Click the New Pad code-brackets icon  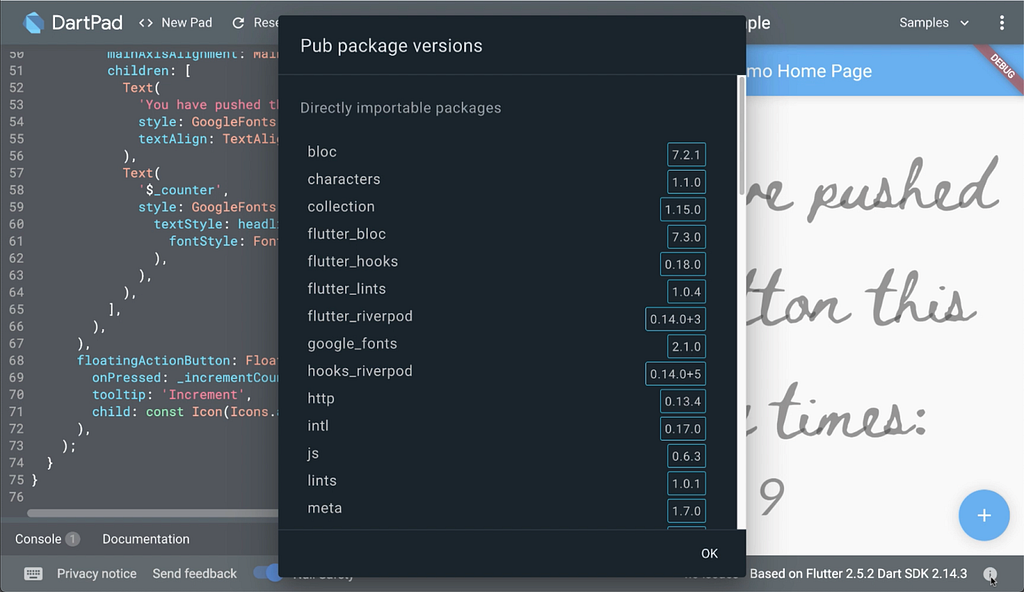(x=146, y=23)
